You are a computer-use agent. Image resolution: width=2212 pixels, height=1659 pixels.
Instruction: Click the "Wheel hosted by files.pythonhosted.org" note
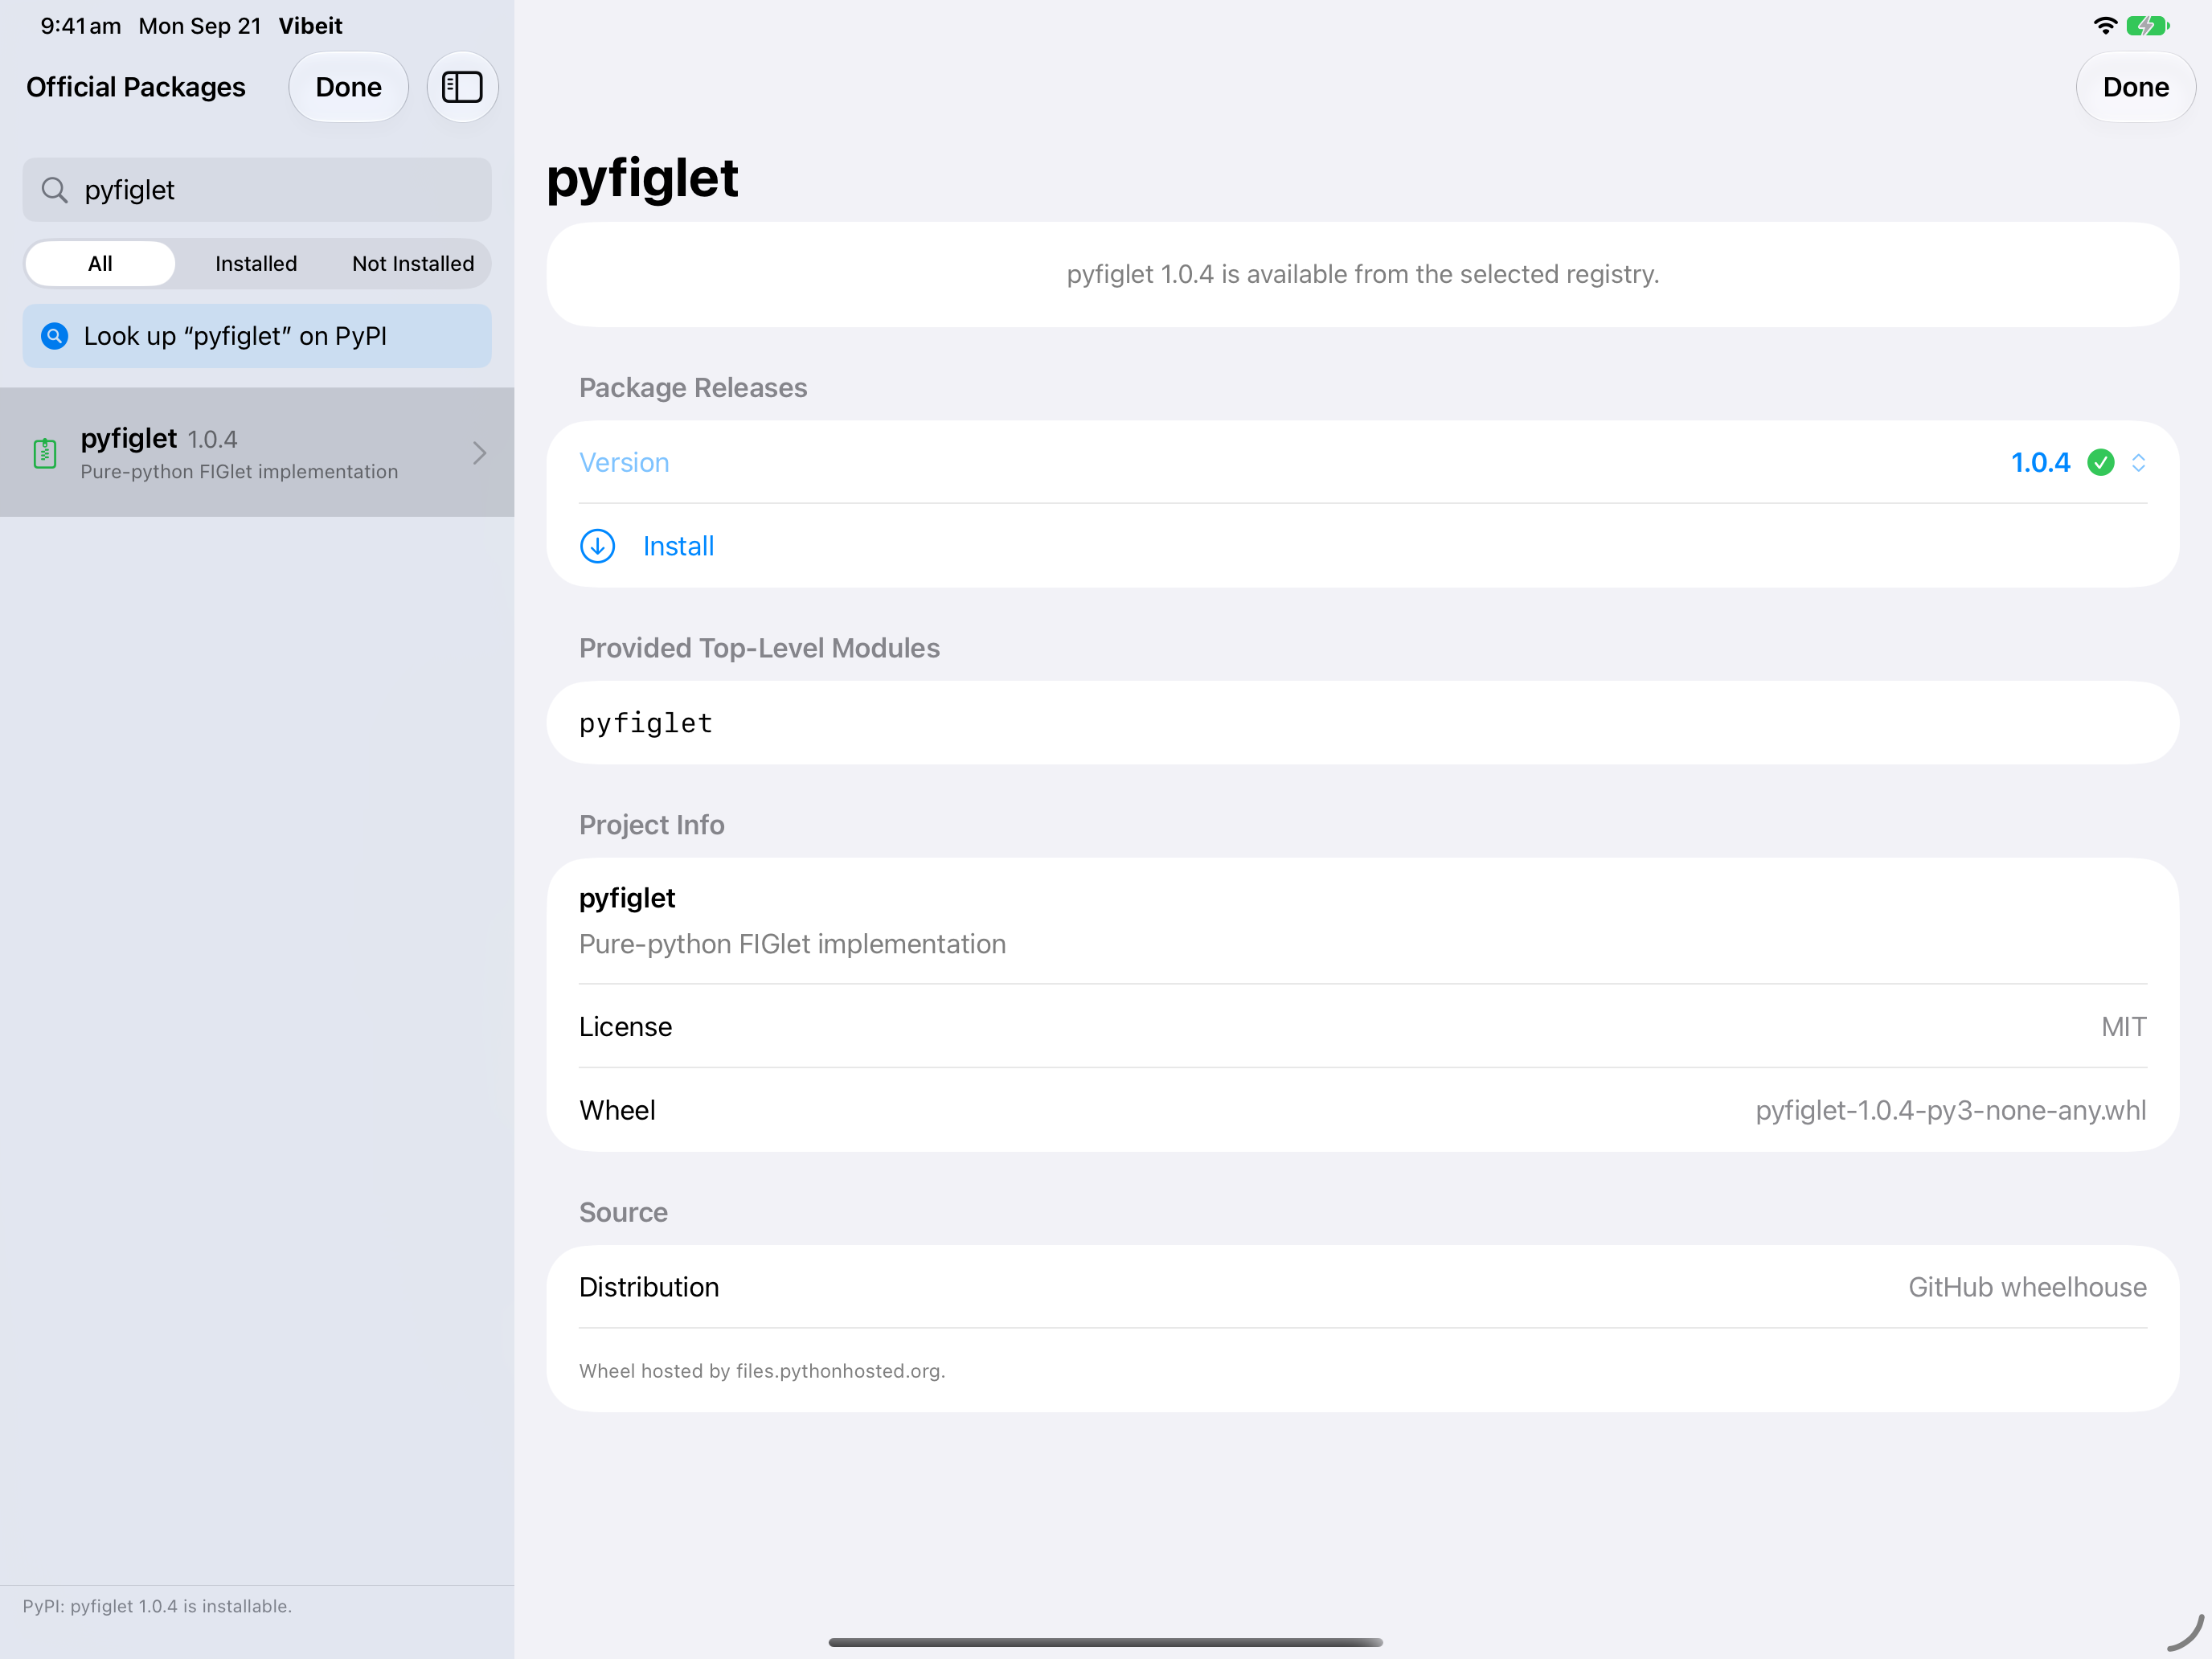point(762,1371)
